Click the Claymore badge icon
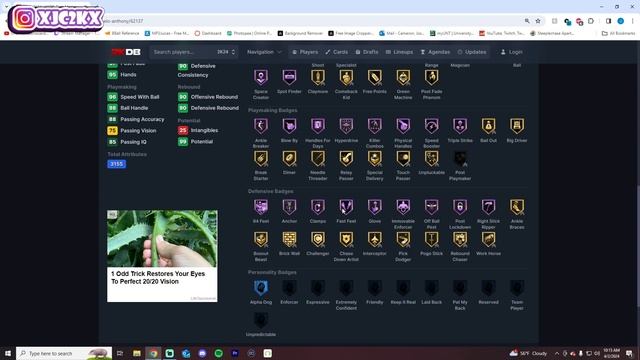Viewport: 640px width, 360px height. [x=318, y=77]
